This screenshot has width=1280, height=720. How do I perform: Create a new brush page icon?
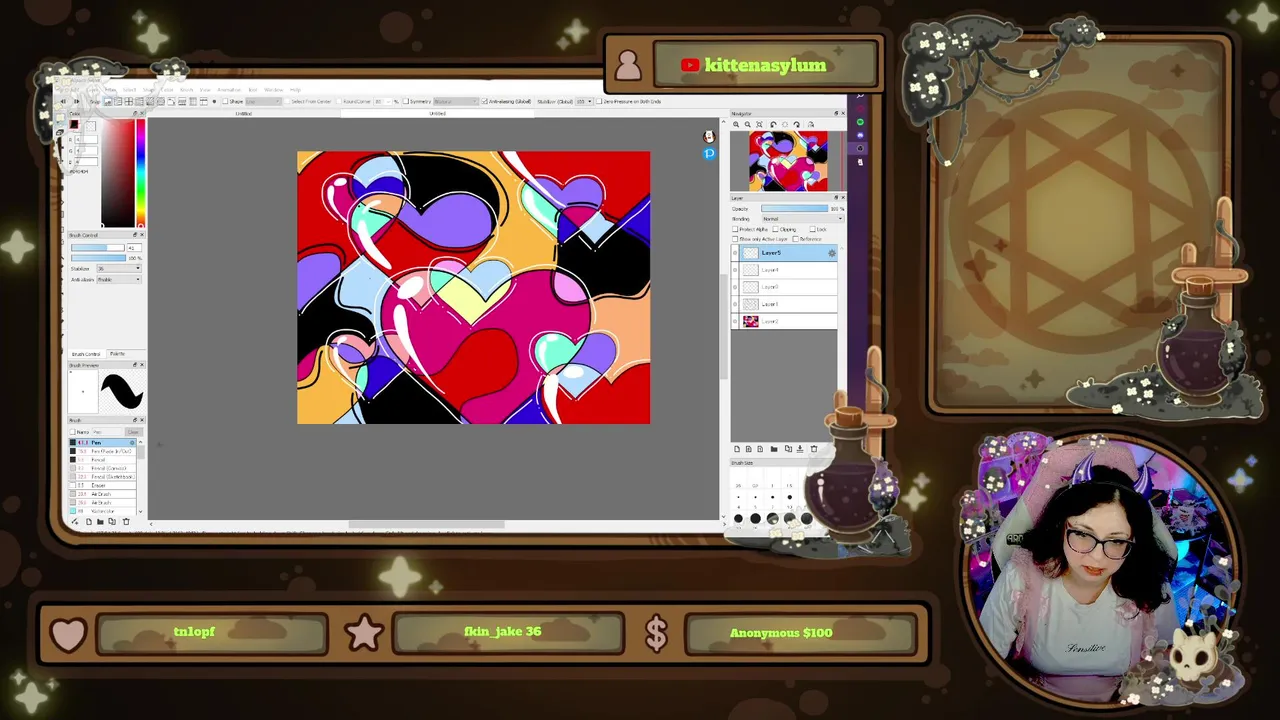pyautogui.click(x=89, y=521)
